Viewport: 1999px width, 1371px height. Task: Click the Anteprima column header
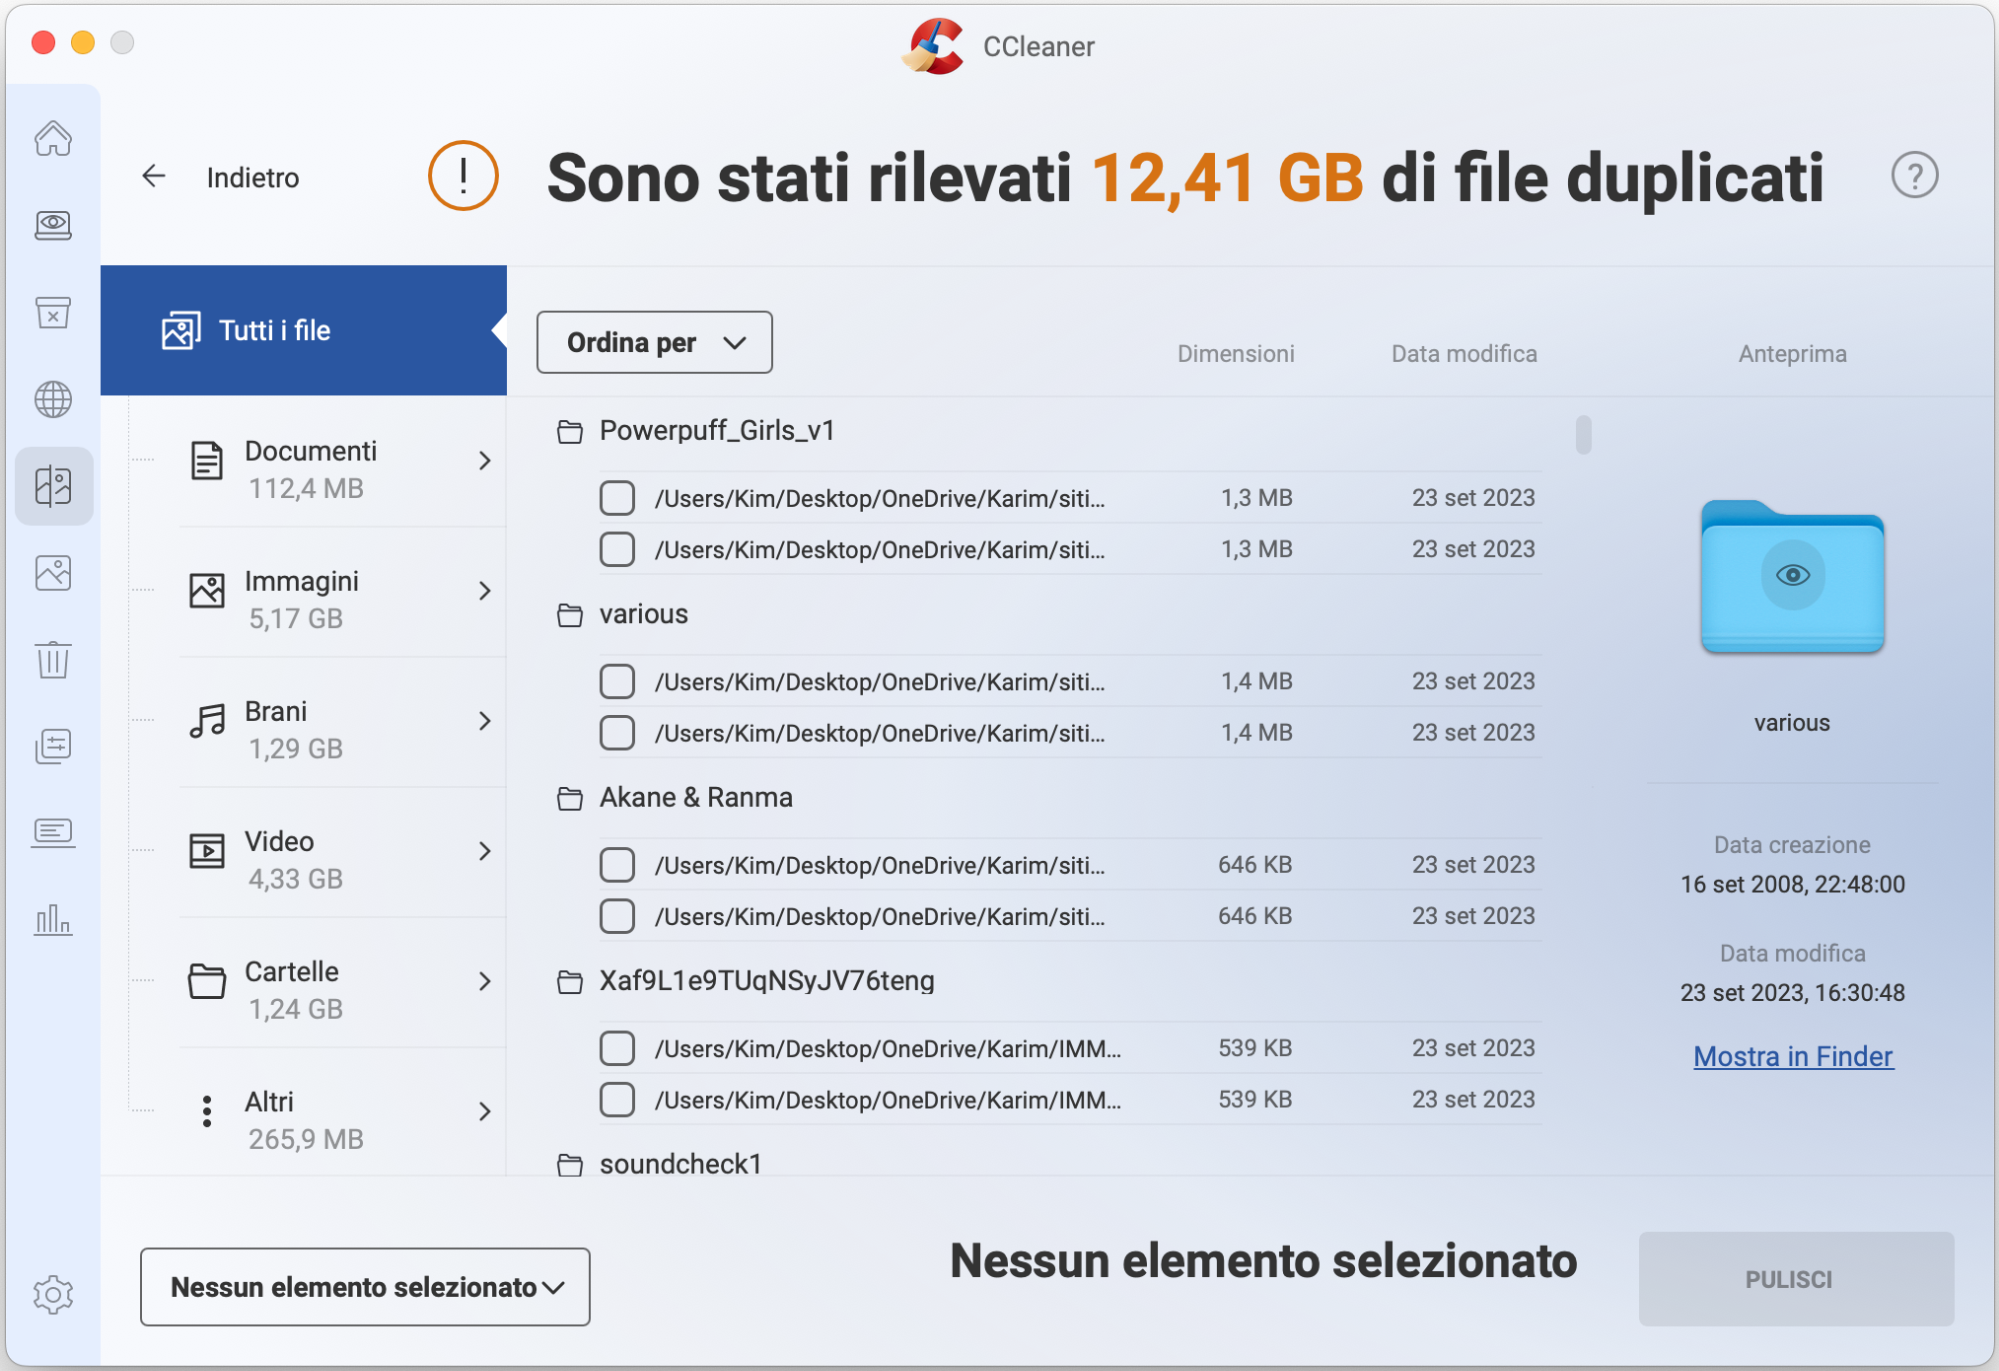(x=1792, y=354)
